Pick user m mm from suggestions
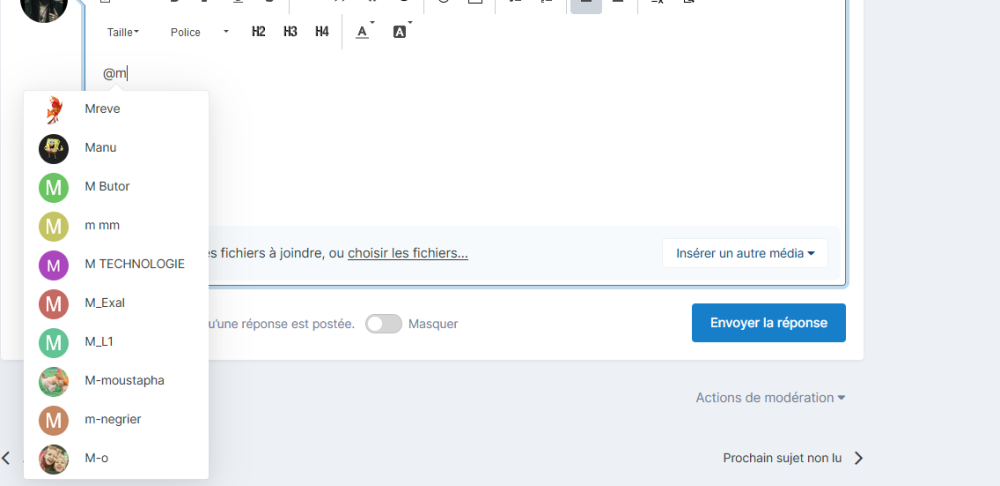The height and width of the screenshot is (486, 1000). 116,226
